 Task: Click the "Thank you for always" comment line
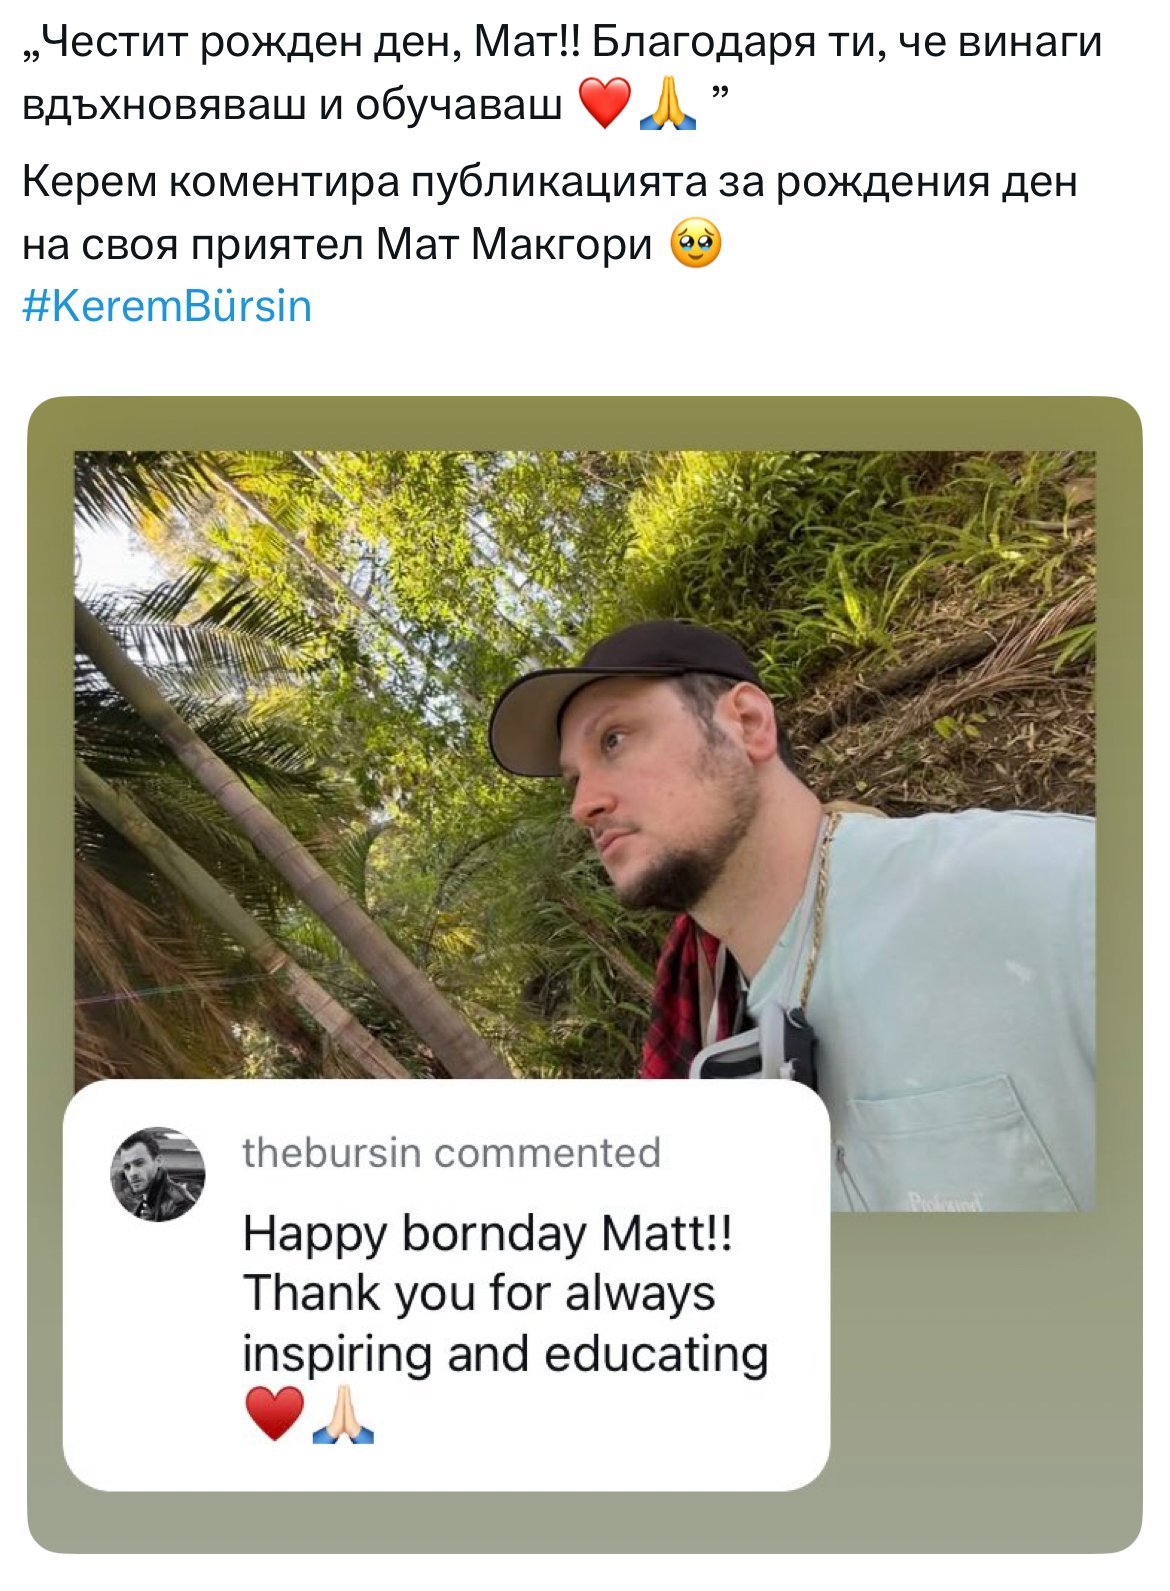click(479, 1293)
